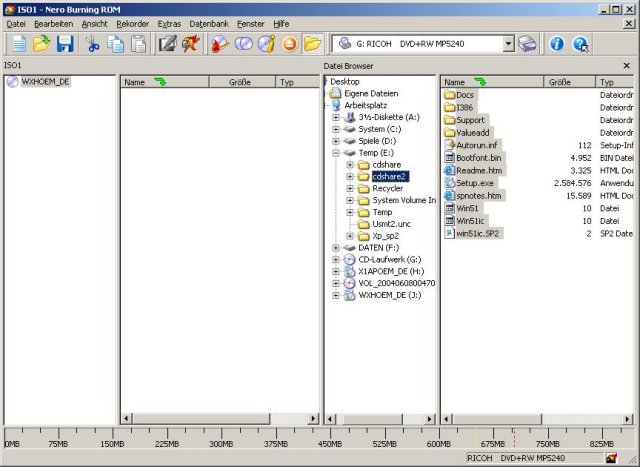This screenshot has height=467, width=640.
Task: Open the Extras menu
Action: pos(169,24)
